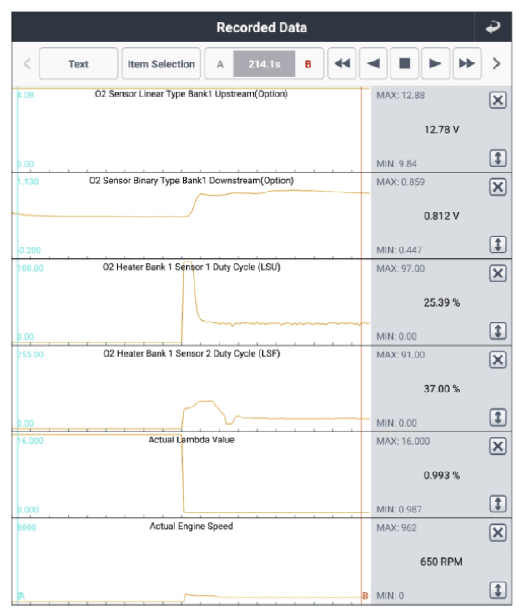Viewport: 523px width, 616px height.
Task: Remove the O2 Sensor Binary Downstream graph
Action: (497, 187)
